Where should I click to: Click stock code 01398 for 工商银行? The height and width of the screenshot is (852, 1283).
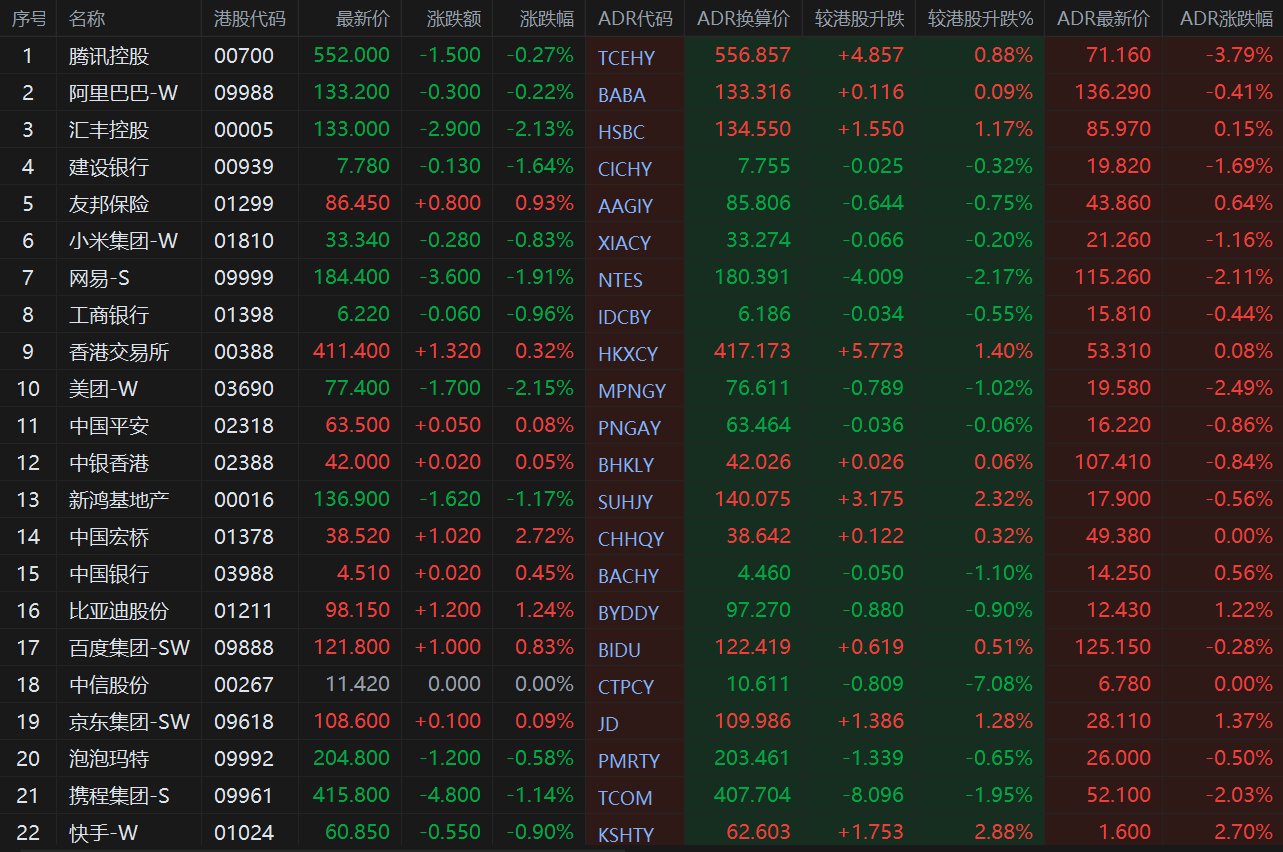click(x=244, y=315)
